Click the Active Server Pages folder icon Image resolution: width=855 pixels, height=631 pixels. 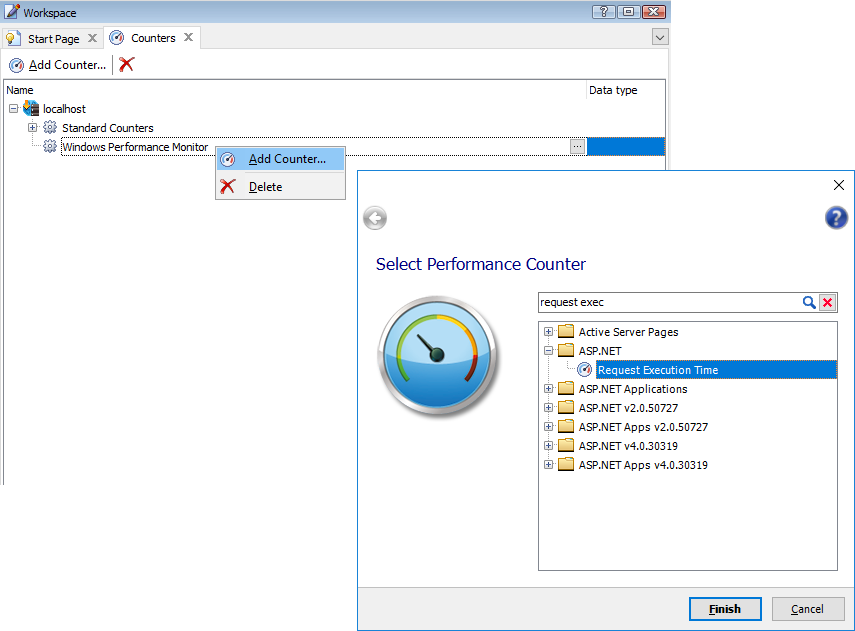tap(566, 331)
